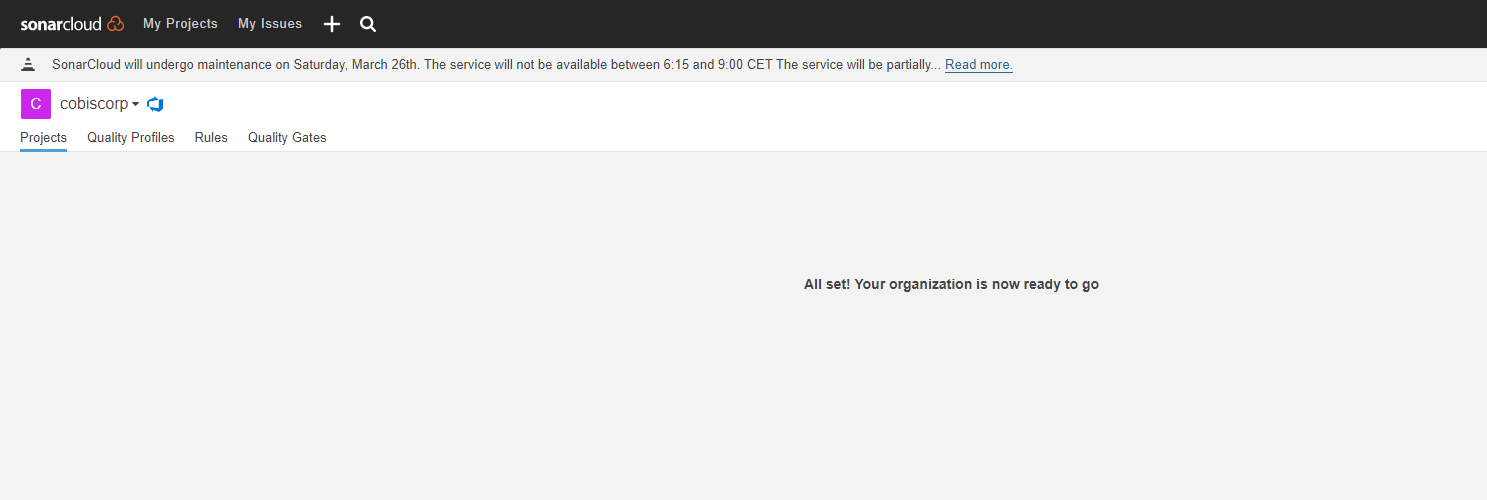Click empty space in dark top navigation bar
Image resolution: width=1487 pixels, height=500 pixels.
[900, 24]
